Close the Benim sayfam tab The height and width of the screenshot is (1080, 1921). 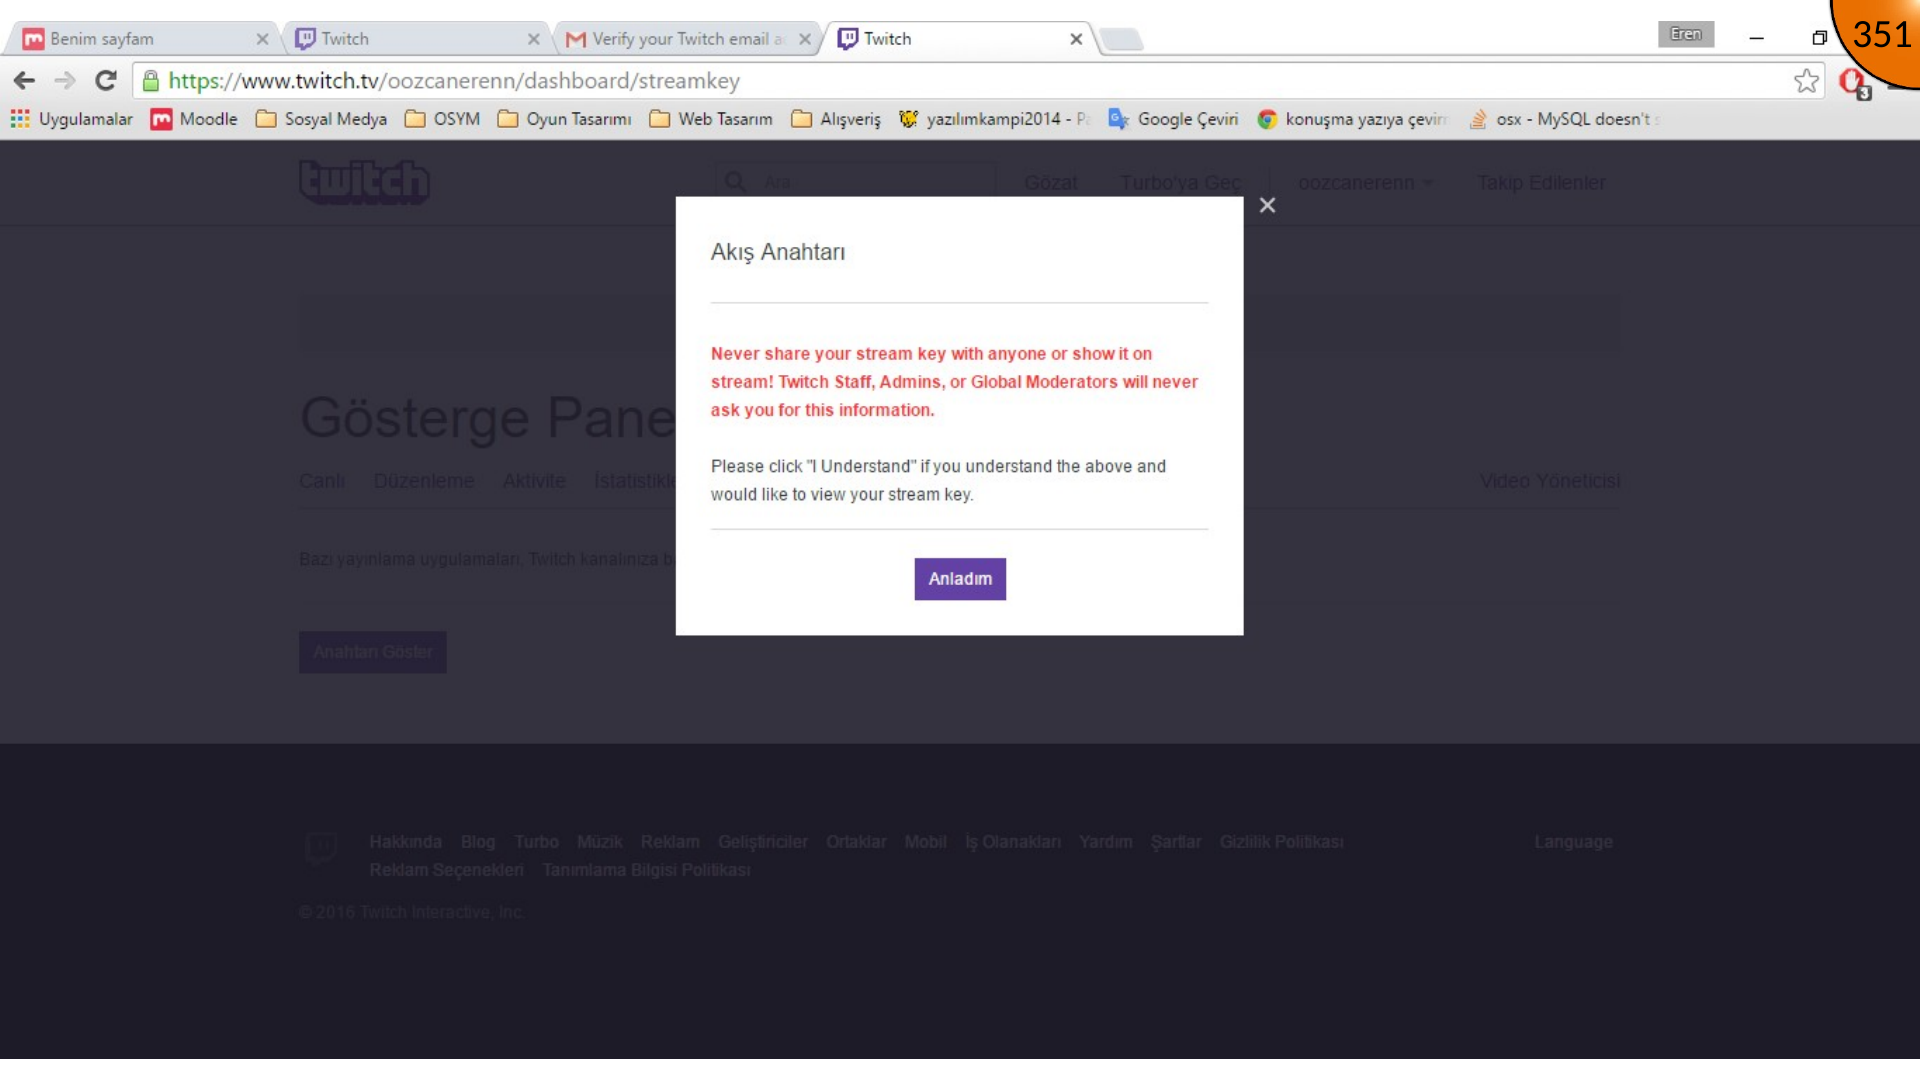pyautogui.click(x=262, y=39)
